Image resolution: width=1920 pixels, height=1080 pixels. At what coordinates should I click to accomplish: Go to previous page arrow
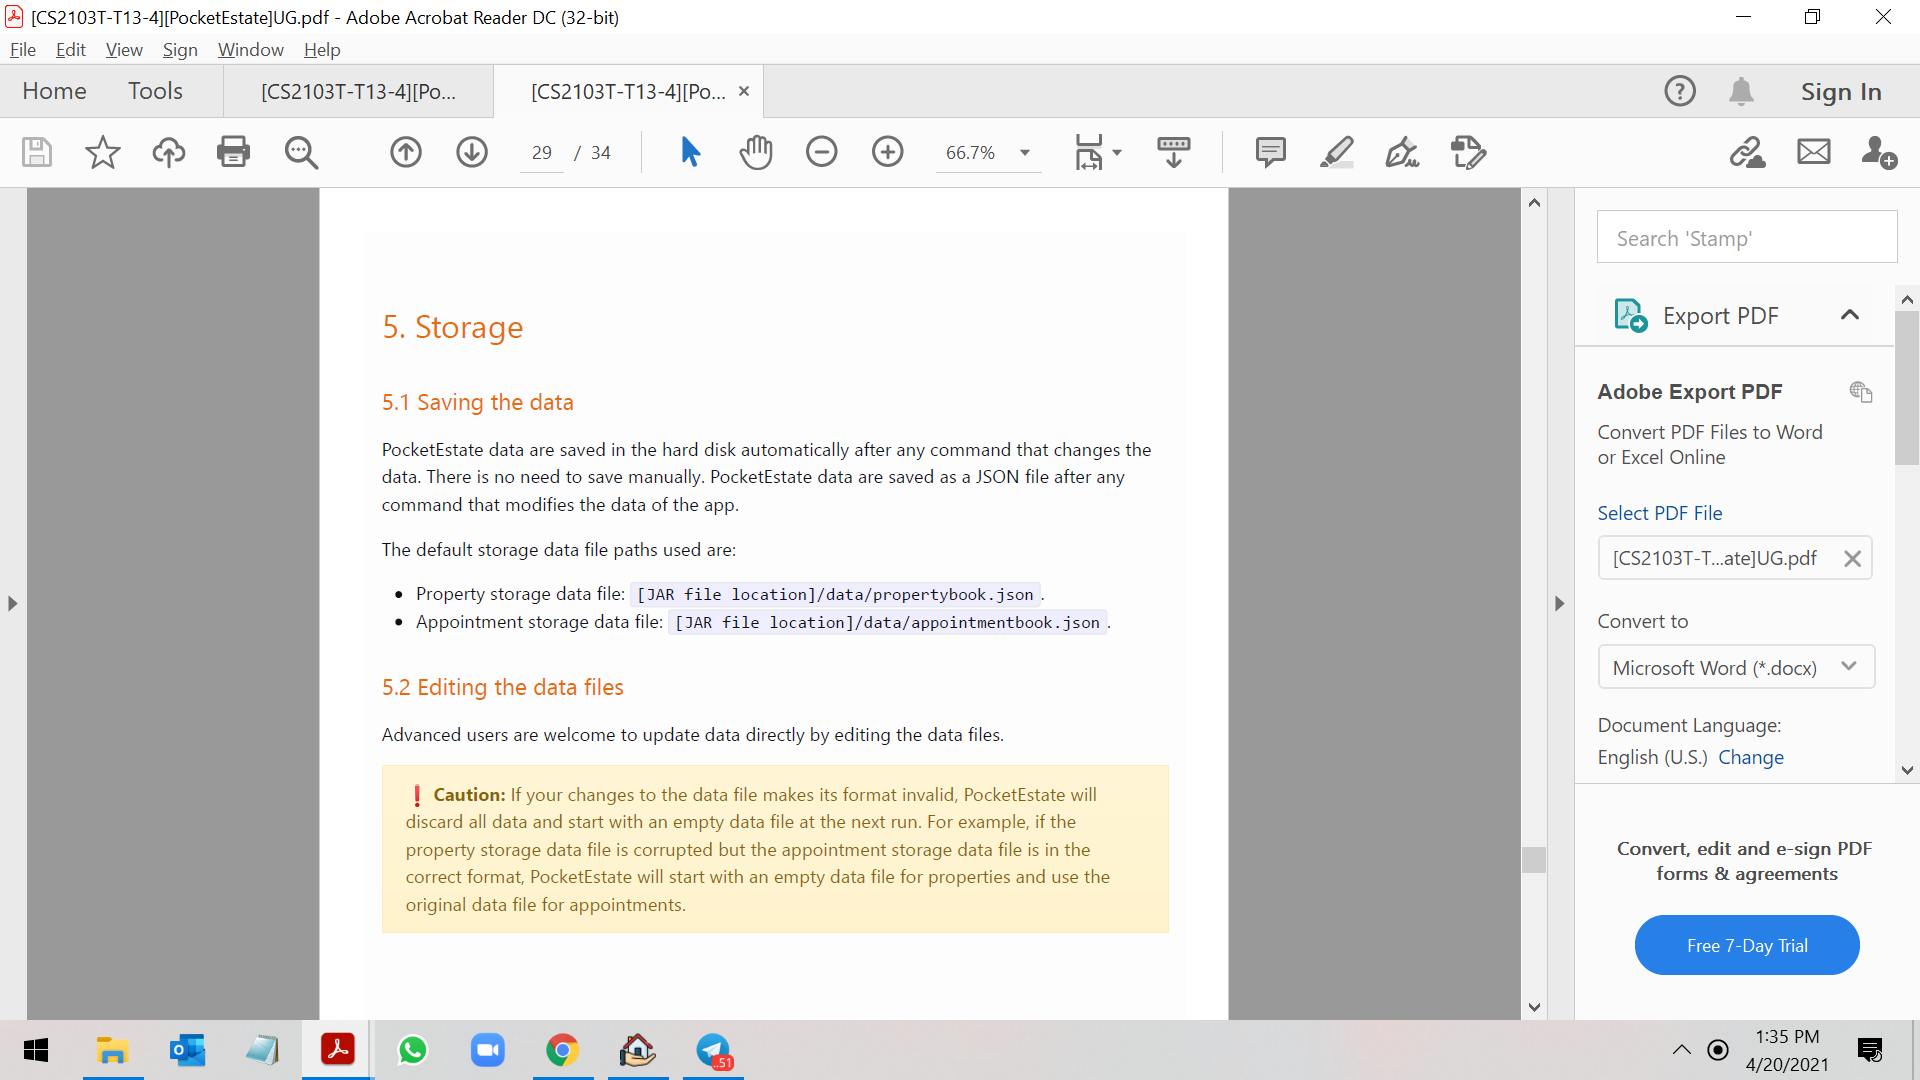click(x=405, y=152)
